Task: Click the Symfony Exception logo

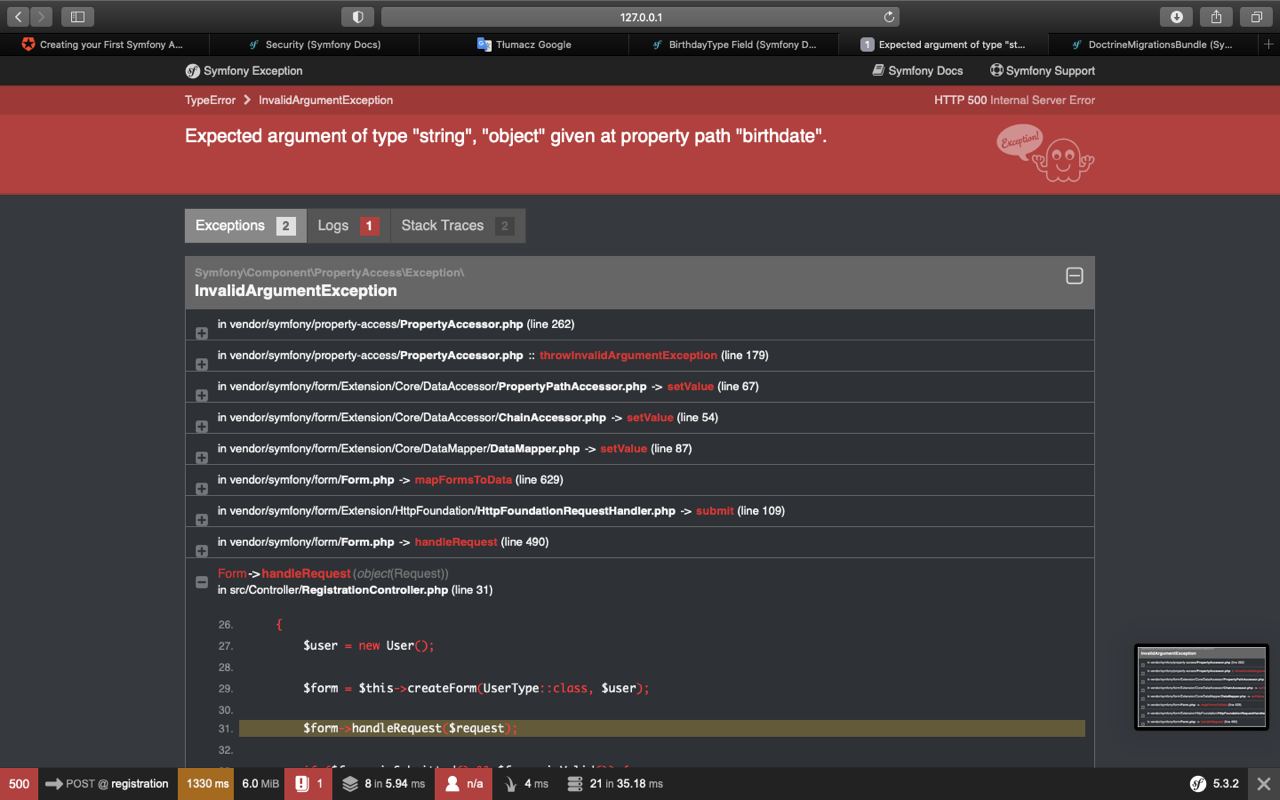Action: coord(244,70)
